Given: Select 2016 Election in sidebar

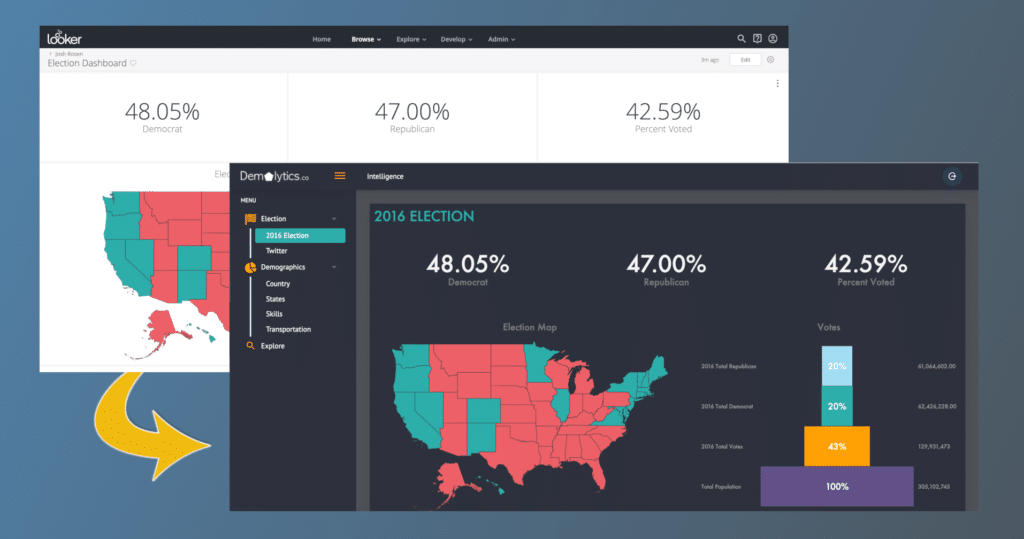Looking at the screenshot, I should click(x=300, y=235).
